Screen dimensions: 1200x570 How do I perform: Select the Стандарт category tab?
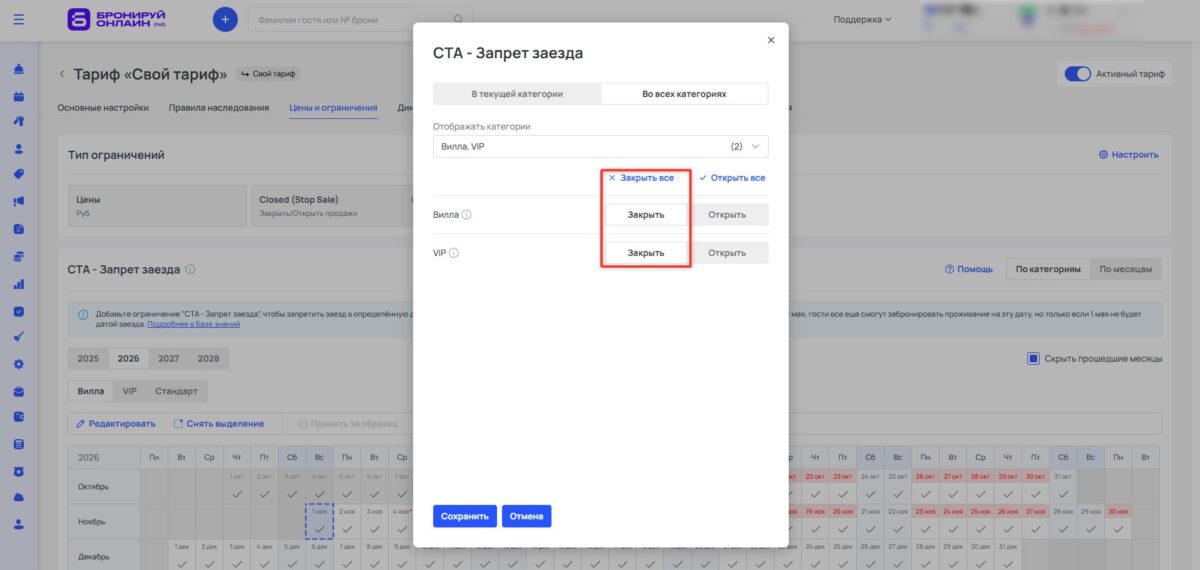point(176,391)
